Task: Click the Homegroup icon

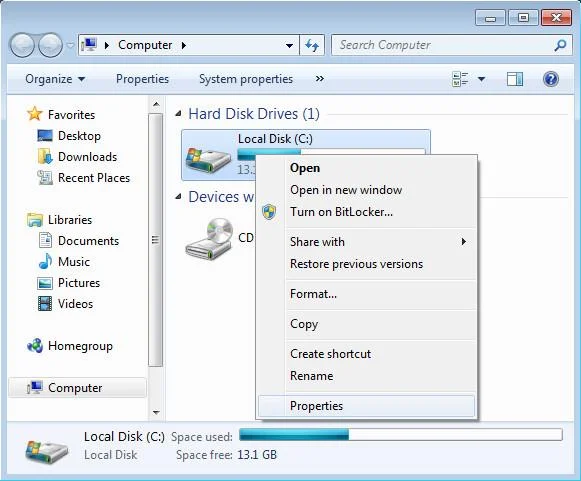Action: tap(35, 345)
